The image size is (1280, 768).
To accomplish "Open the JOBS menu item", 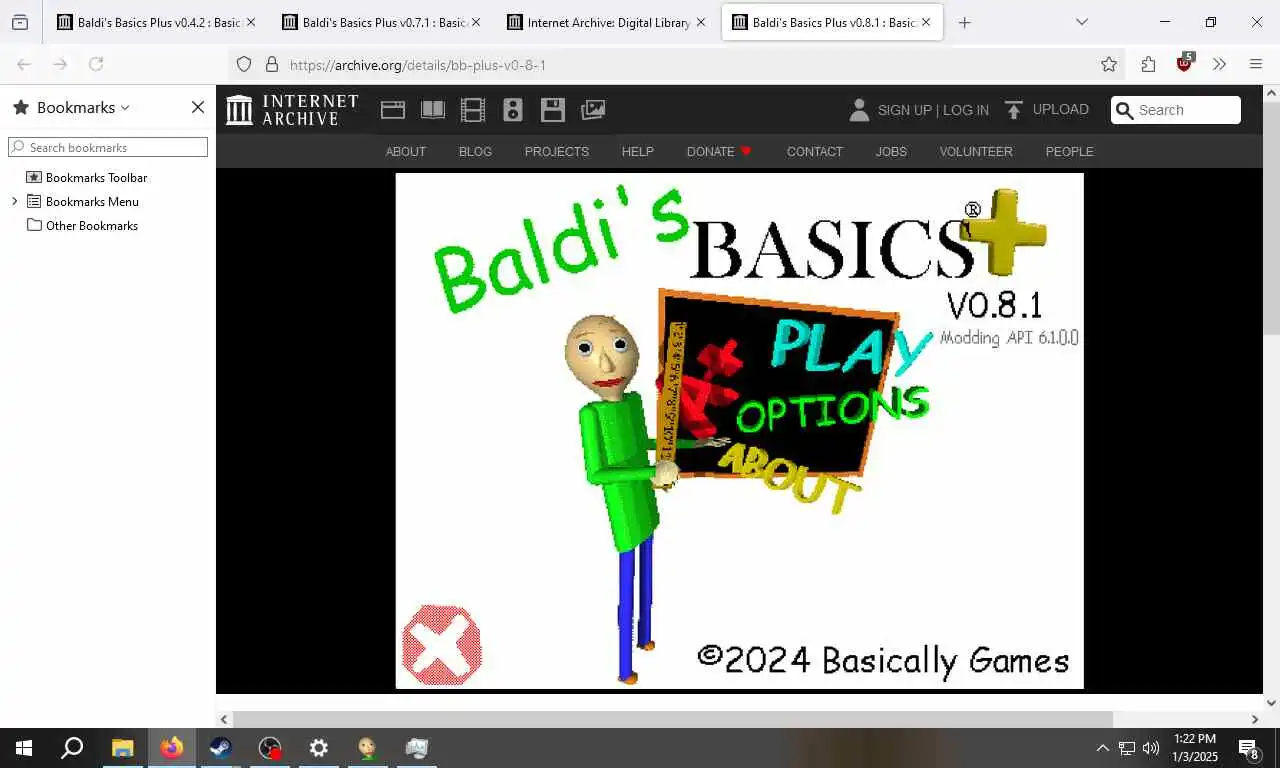I will click(x=891, y=151).
